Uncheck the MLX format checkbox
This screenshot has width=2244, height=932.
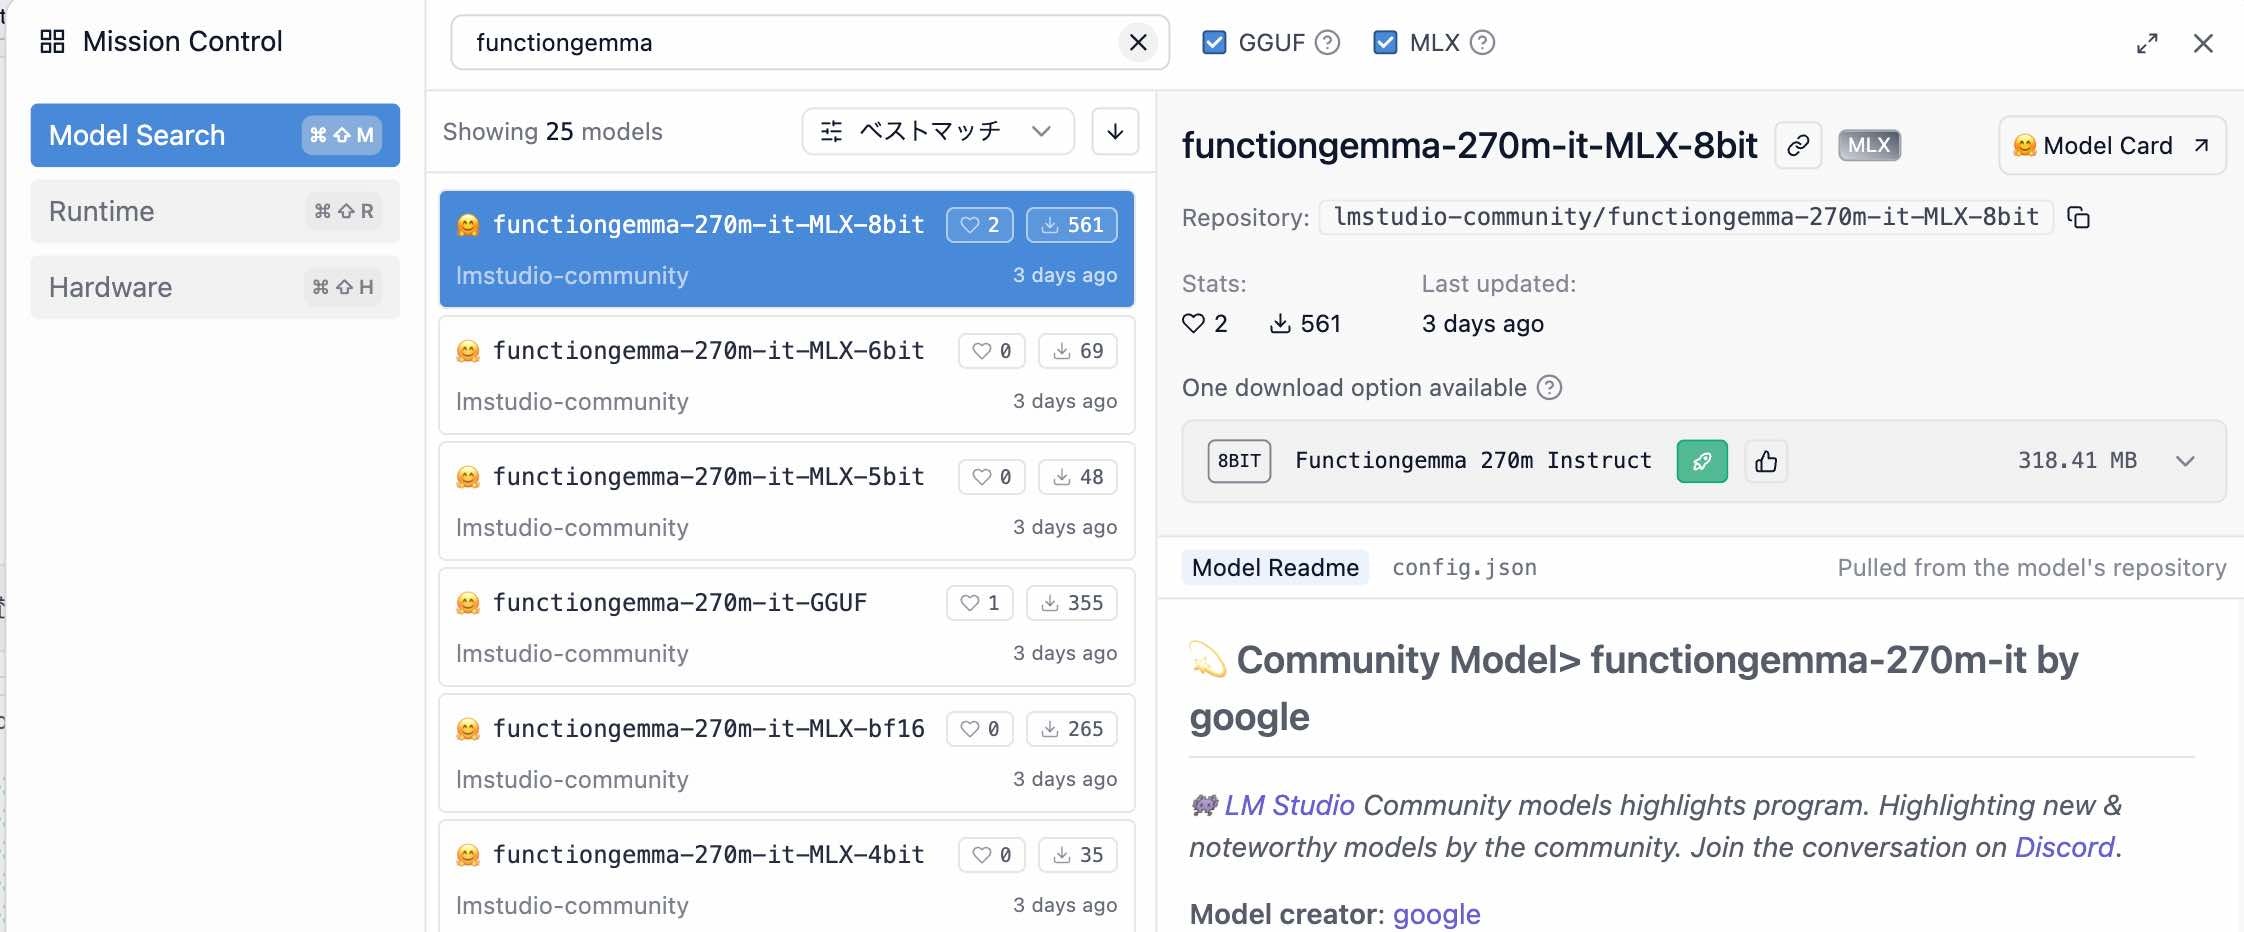[x=1385, y=42]
